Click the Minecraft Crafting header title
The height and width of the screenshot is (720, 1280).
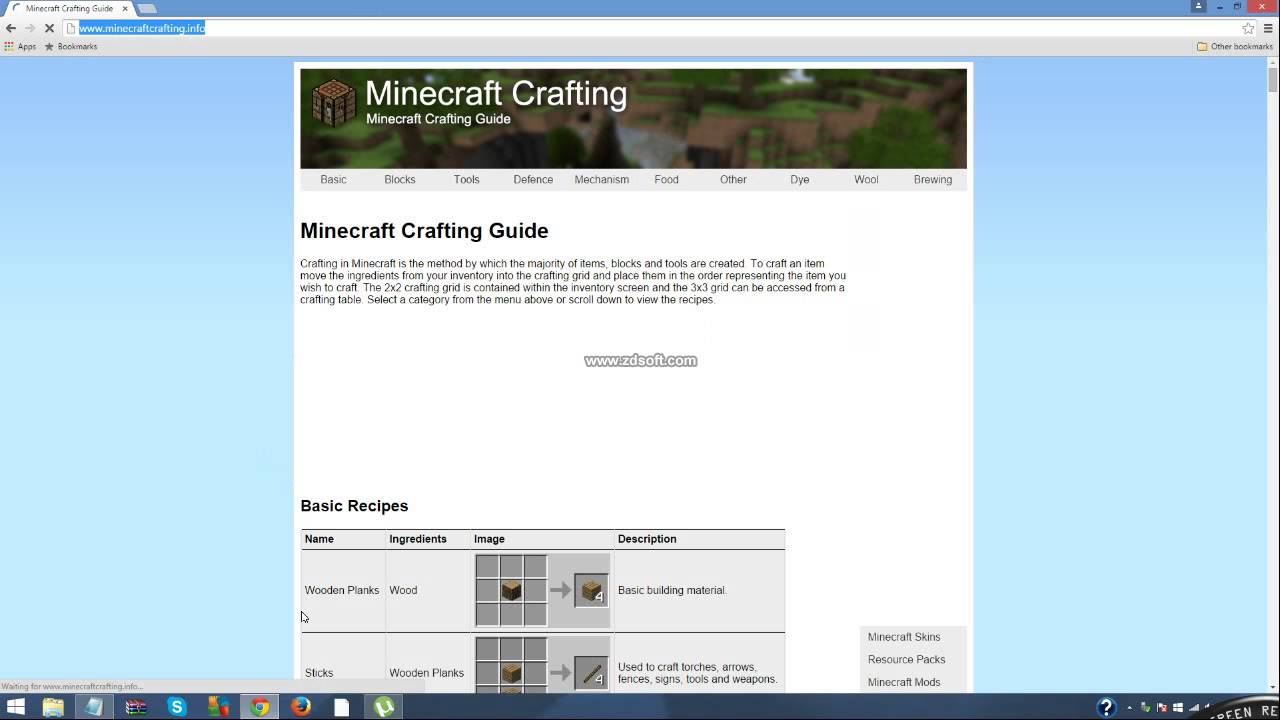(x=496, y=93)
